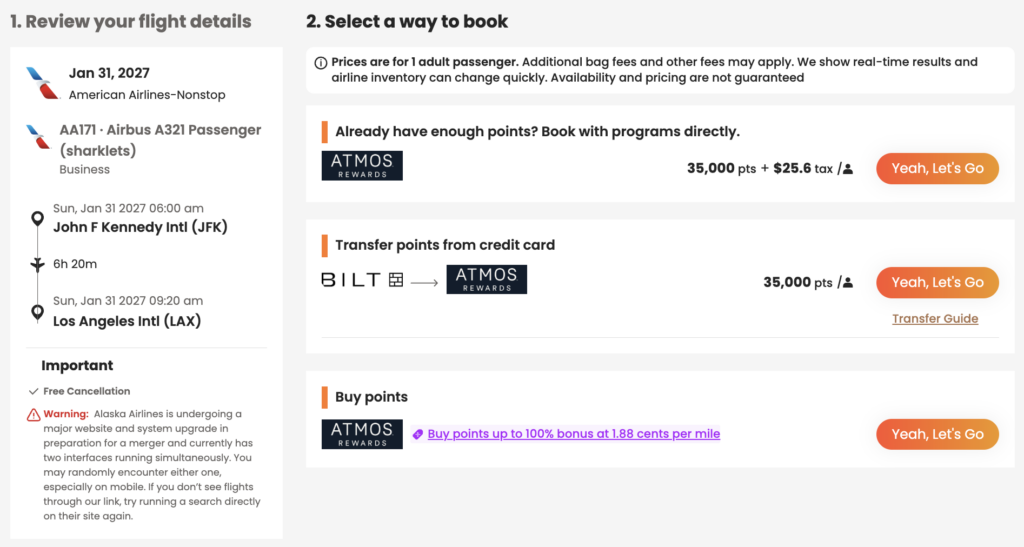
Task: Choose Yeah, Let's Go for direct program booking
Action: click(937, 168)
